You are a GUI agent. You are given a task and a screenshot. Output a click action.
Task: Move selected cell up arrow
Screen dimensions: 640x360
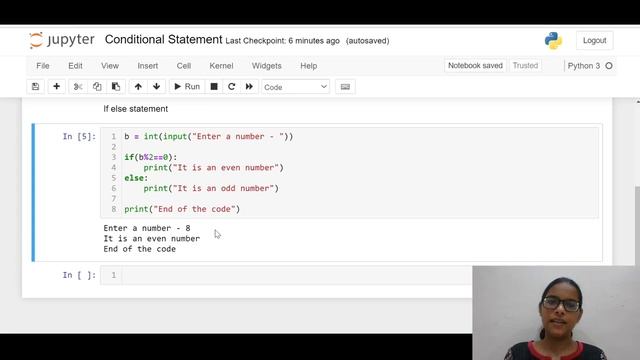(x=138, y=87)
